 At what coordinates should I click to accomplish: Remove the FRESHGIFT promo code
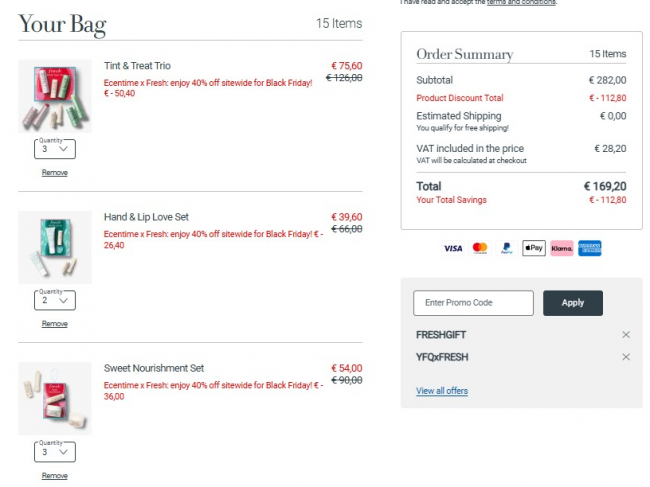pos(626,335)
